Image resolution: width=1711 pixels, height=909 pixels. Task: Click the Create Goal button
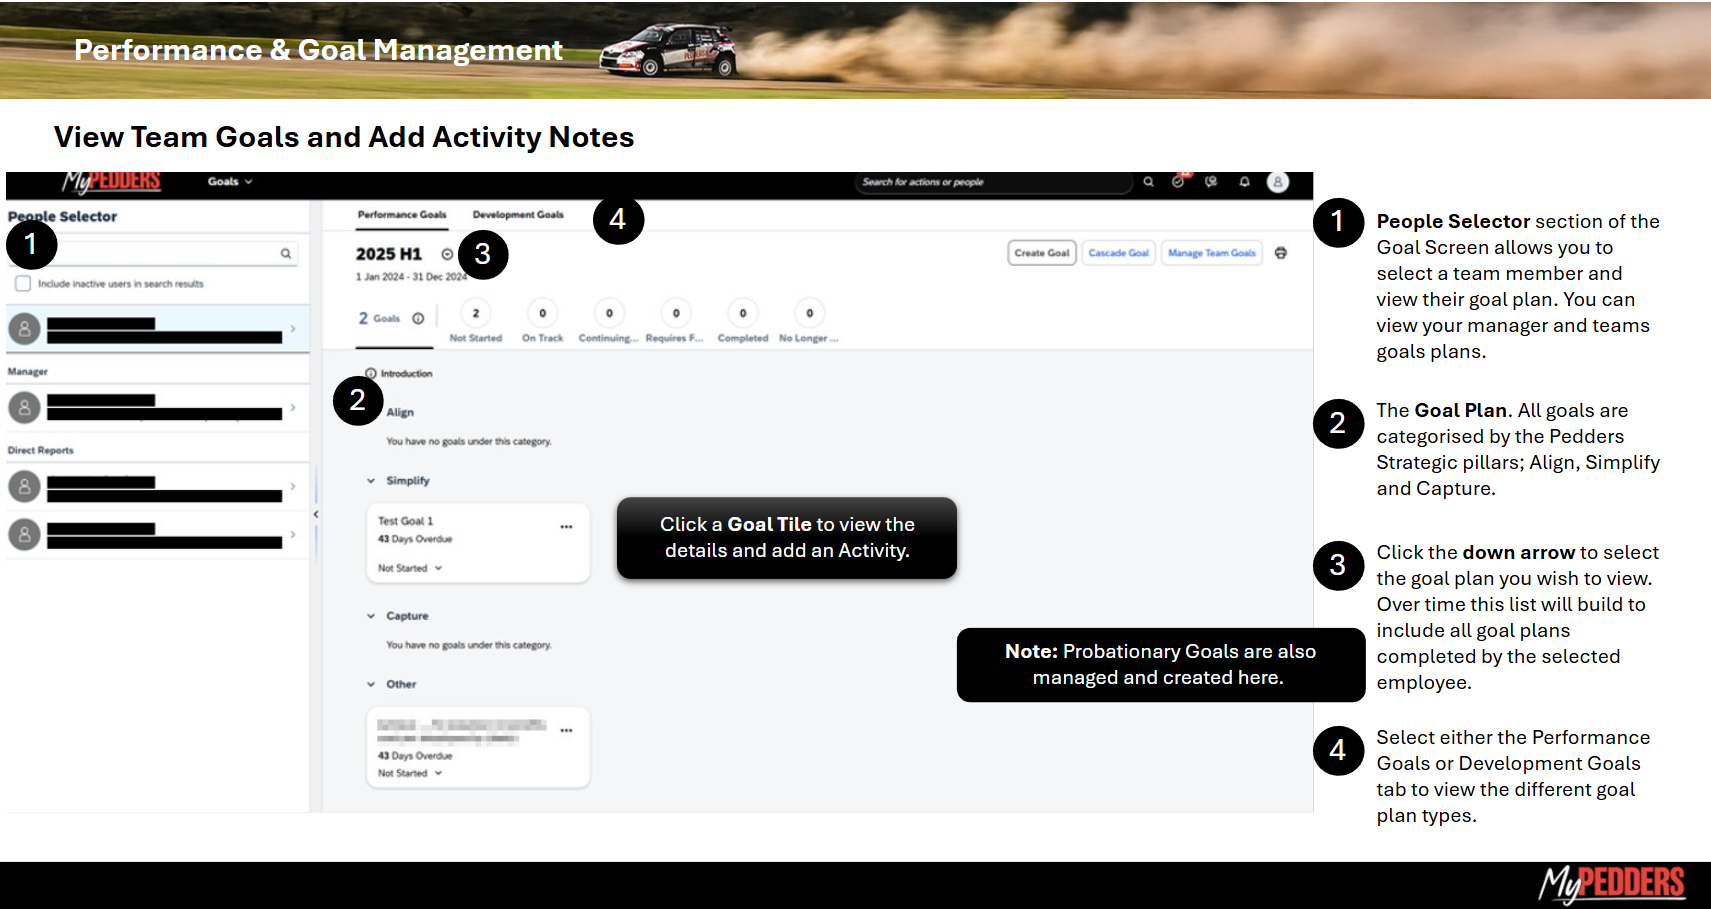pos(1041,253)
